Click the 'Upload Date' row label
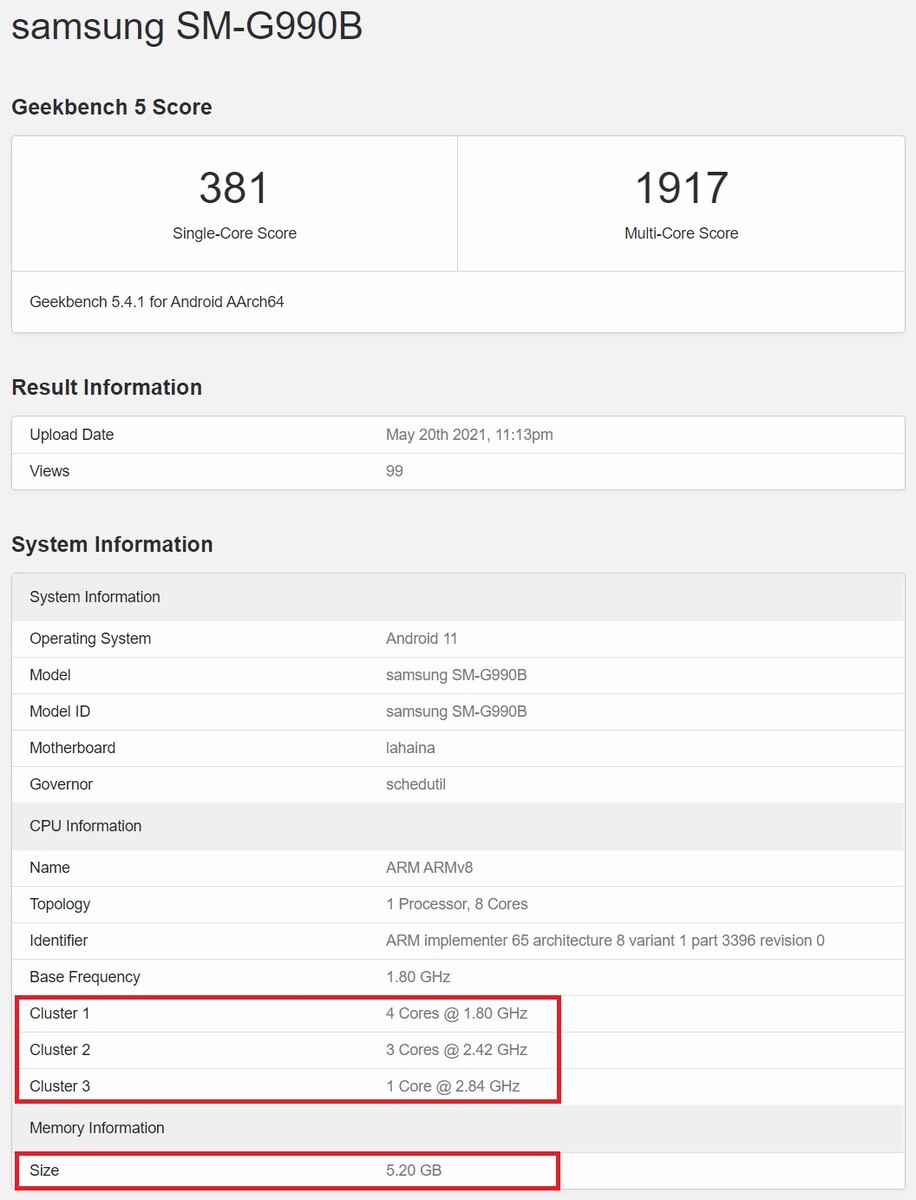Image resolution: width=916 pixels, height=1200 pixels. (x=72, y=435)
